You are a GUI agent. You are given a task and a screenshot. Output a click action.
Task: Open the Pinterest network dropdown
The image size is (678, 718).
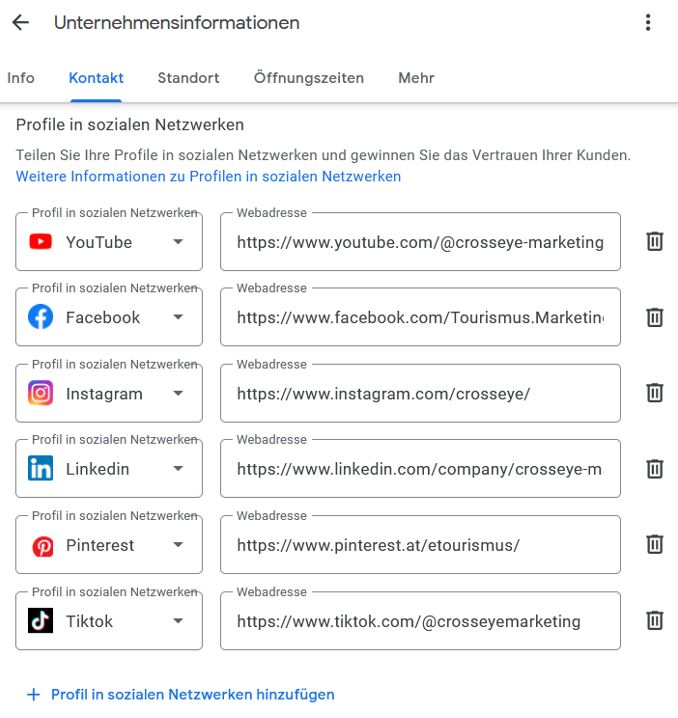tap(109, 544)
